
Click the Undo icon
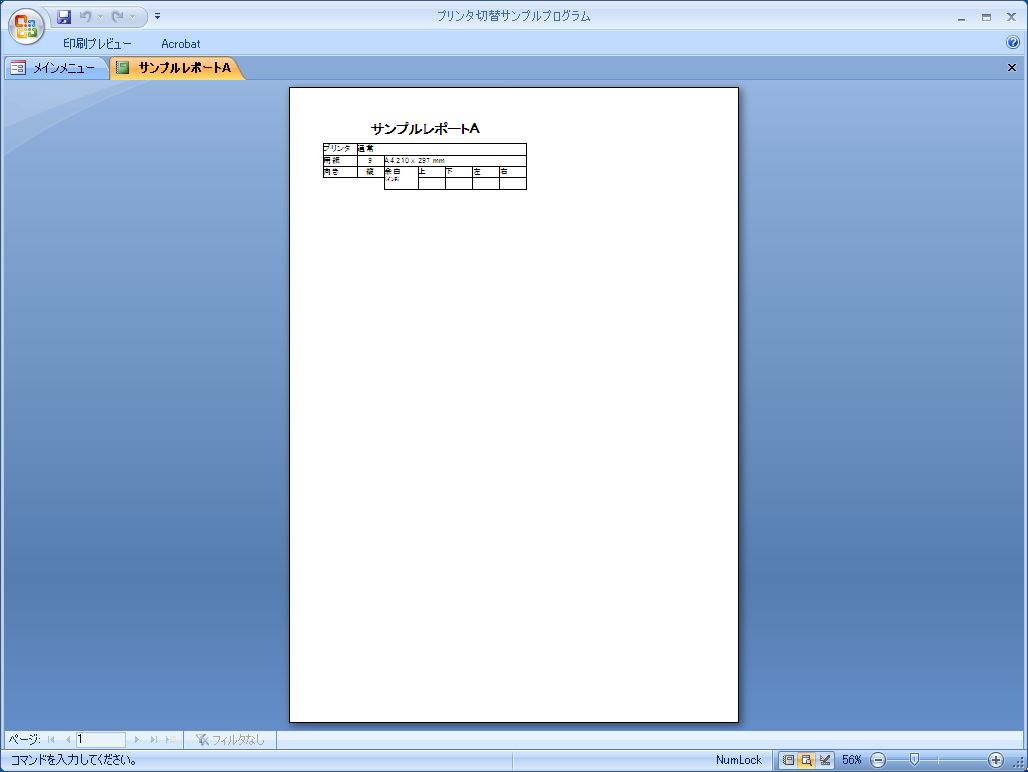[86, 17]
